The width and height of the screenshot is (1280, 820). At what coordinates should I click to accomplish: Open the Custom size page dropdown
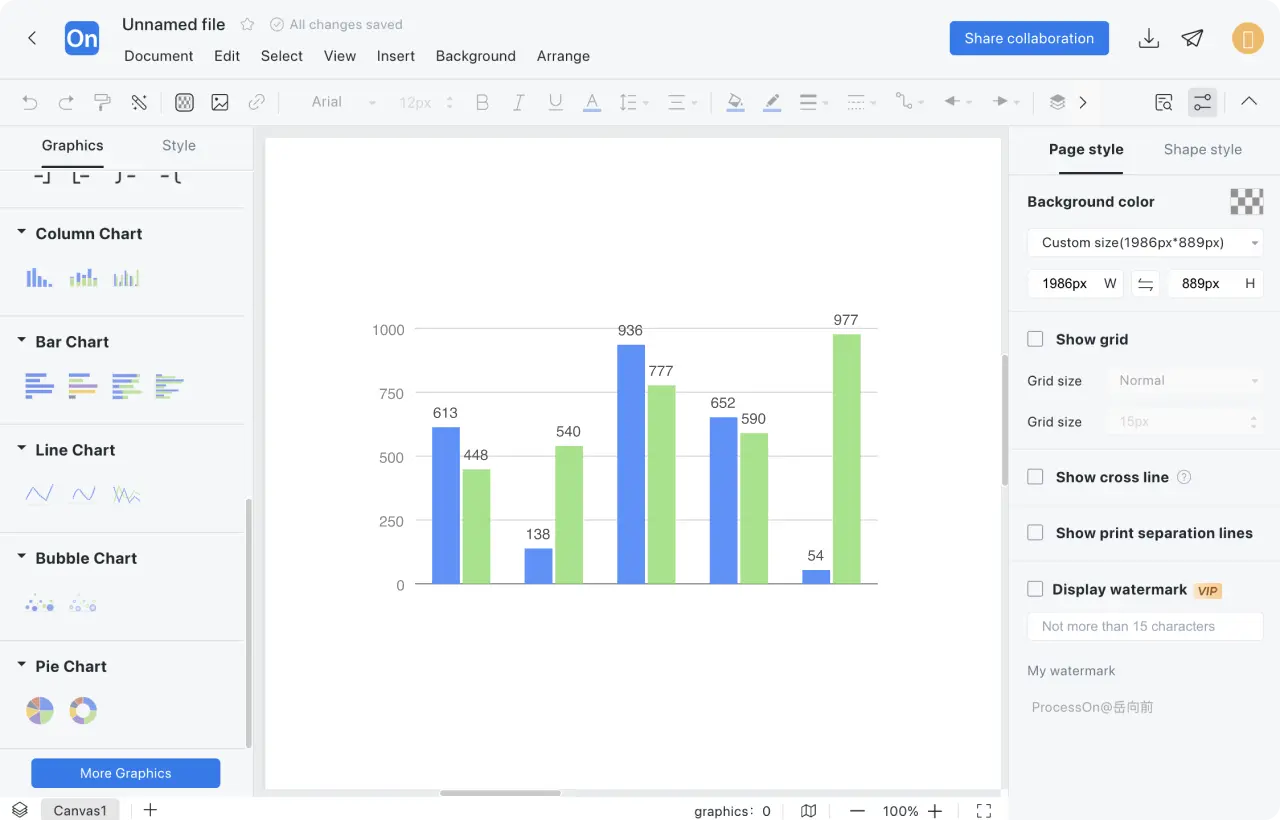point(1144,243)
